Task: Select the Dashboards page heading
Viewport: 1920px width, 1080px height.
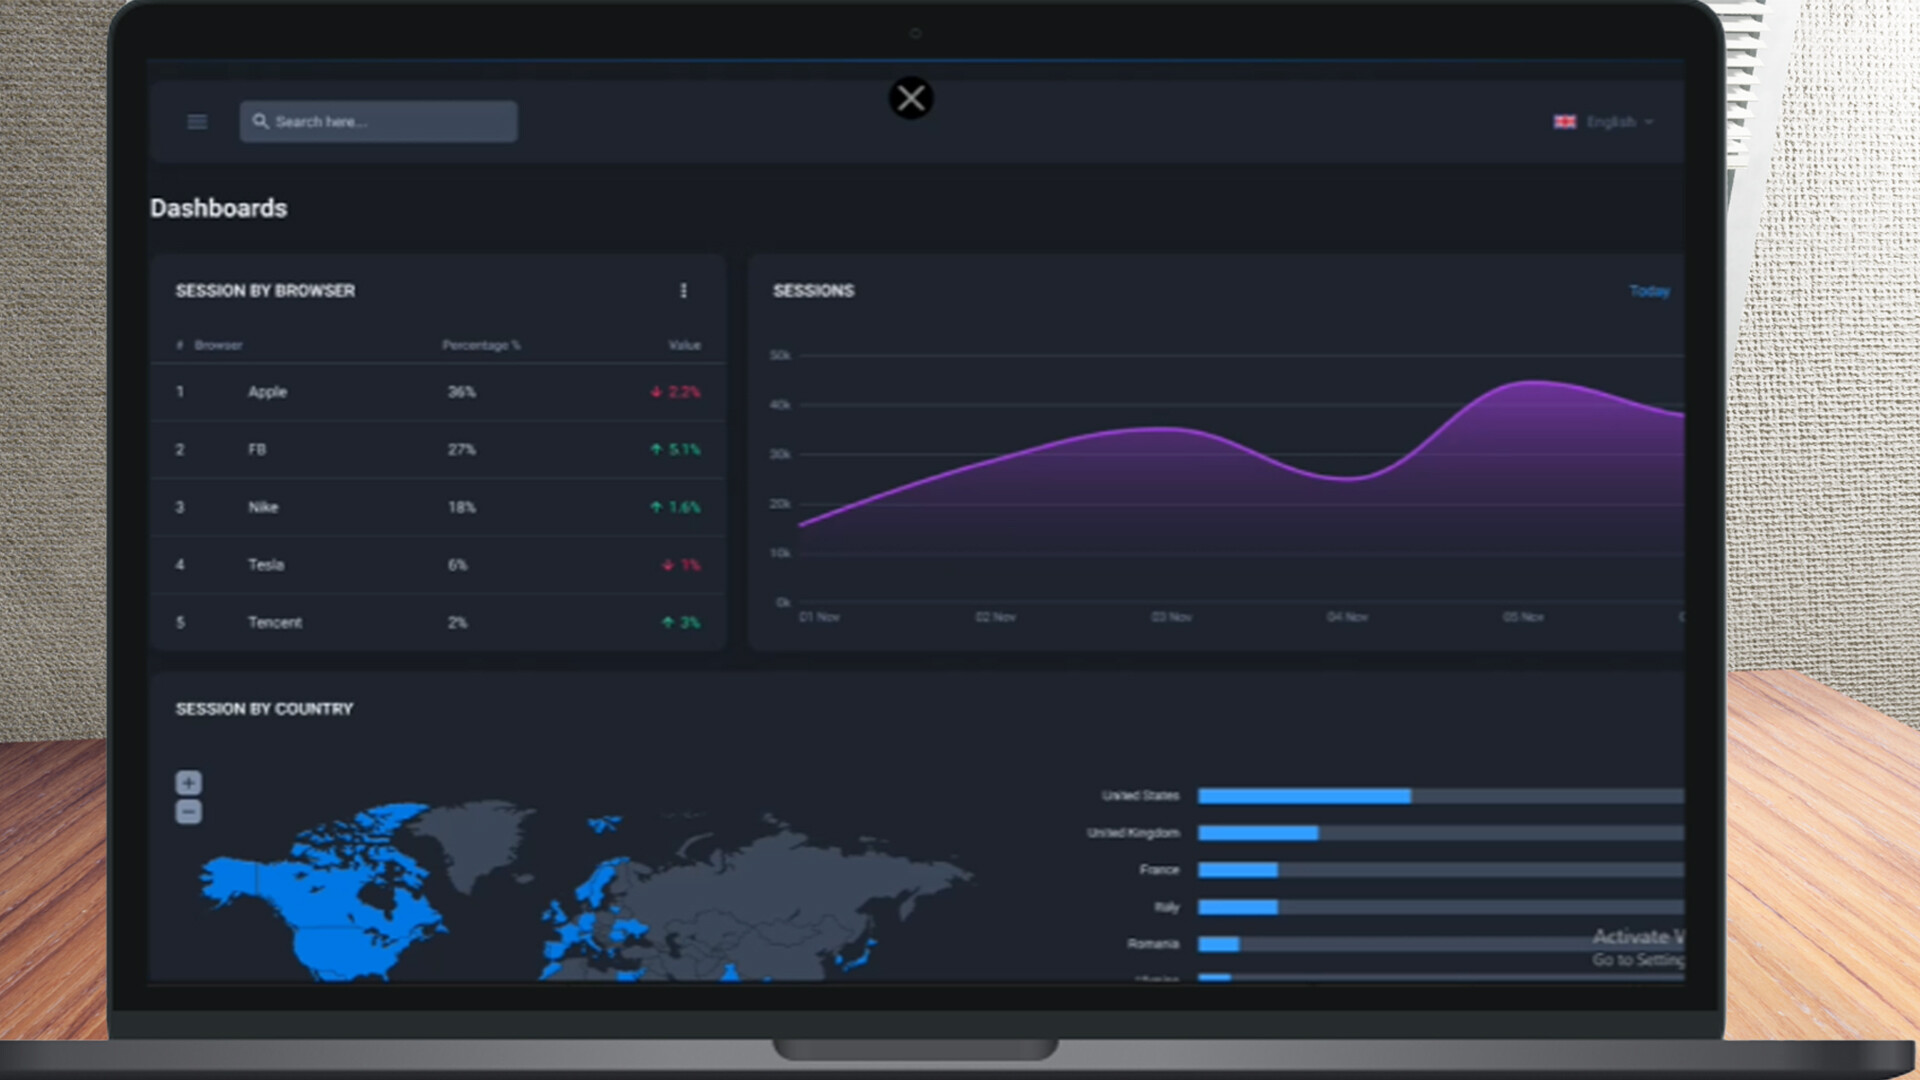Action: (x=218, y=208)
